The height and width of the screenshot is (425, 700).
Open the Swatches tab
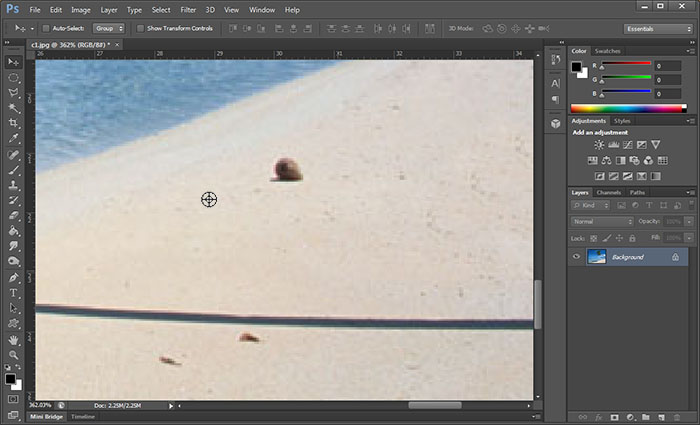607,51
